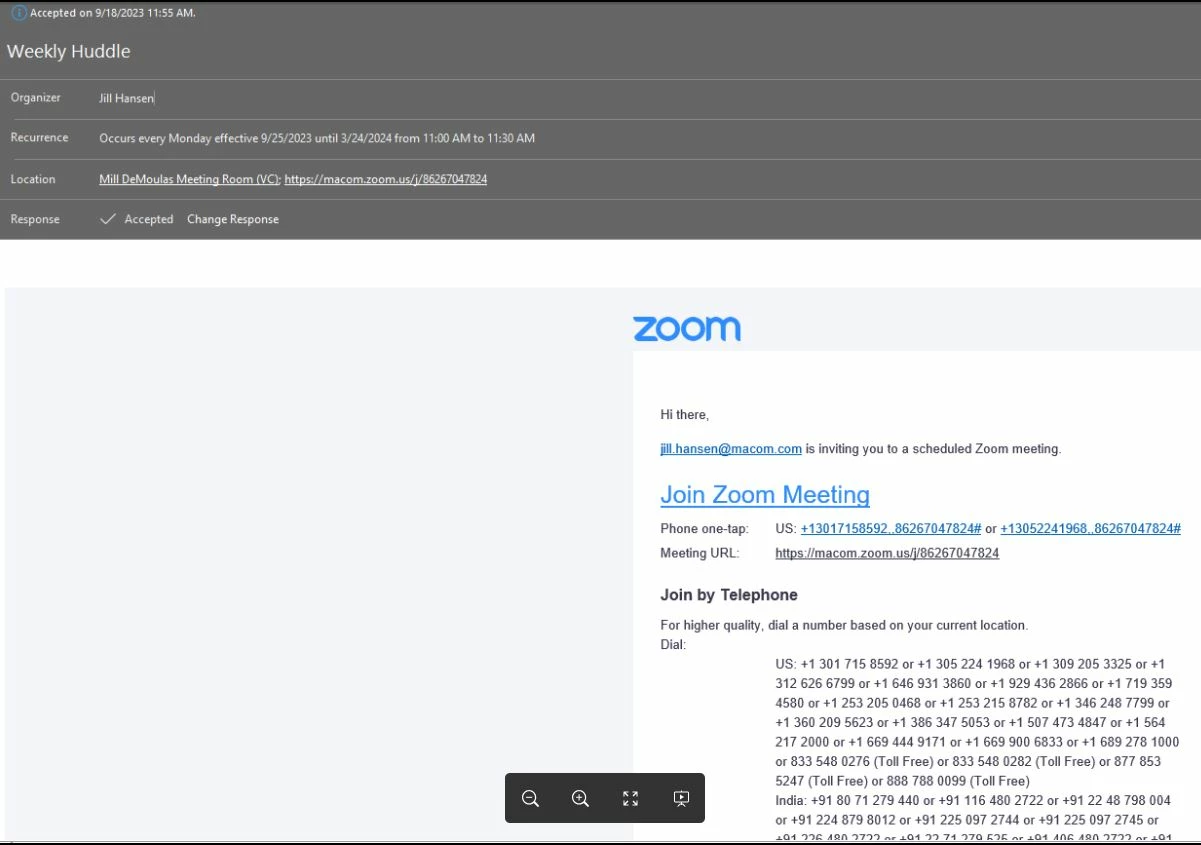Image resolution: width=1201 pixels, height=845 pixels.
Task: Click the Recurrence details text
Action: pos(317,138)
